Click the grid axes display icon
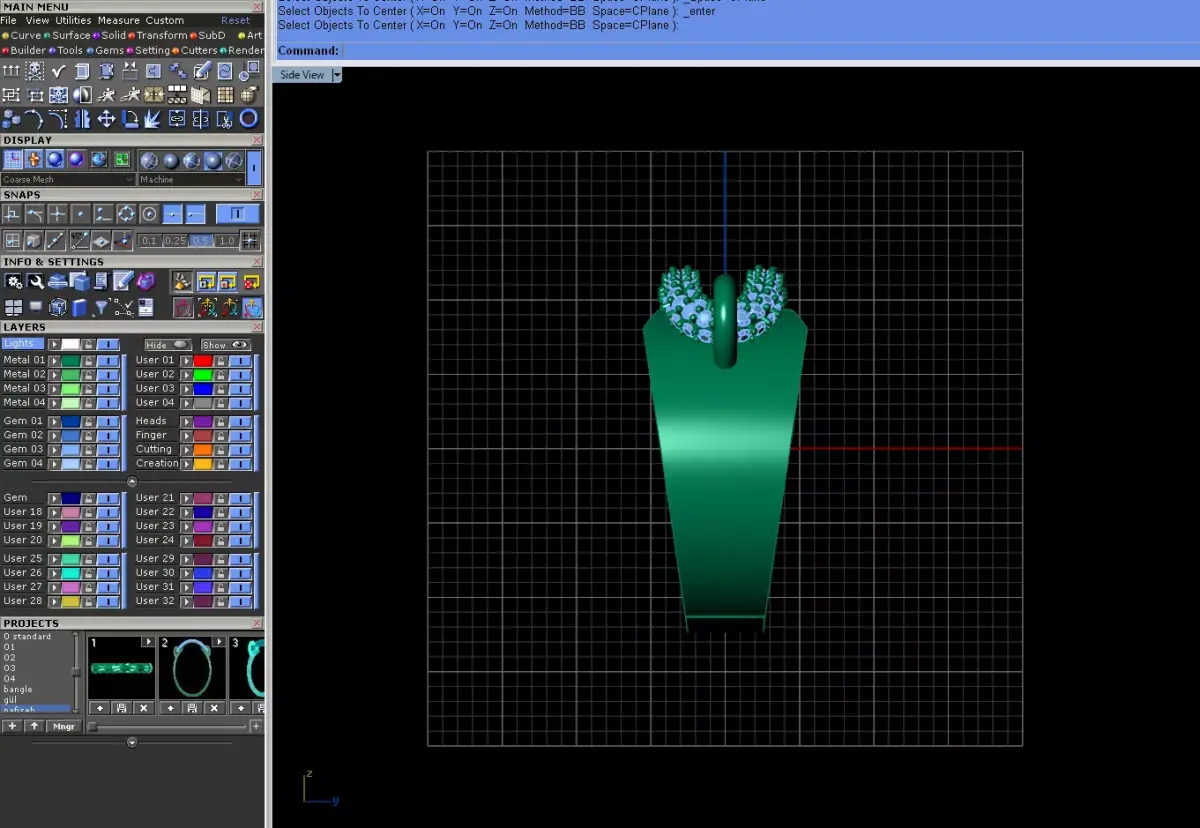 (13, 159)
